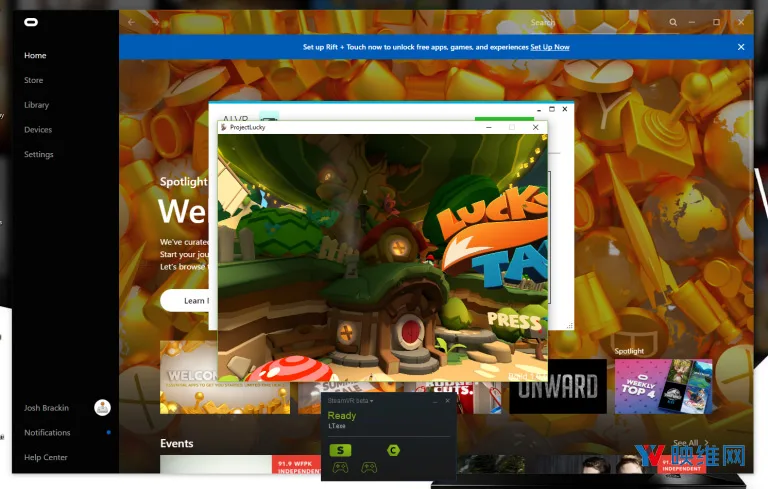The height and width of the screenshot is (489, 768).
Task: Open the SteamVR beta dropdown menu
Action: 350,401
